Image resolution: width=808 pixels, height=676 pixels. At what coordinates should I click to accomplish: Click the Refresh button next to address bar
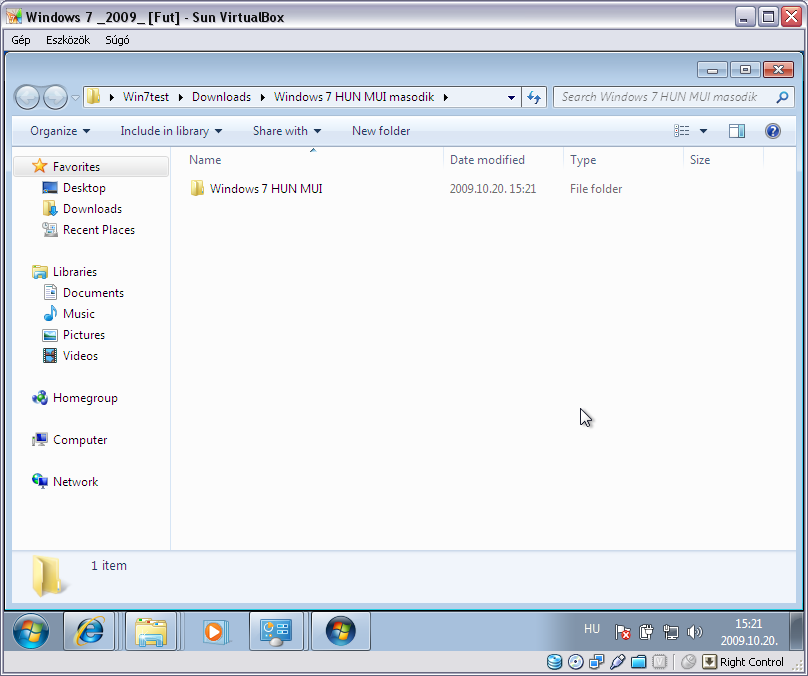pos(534,97)
